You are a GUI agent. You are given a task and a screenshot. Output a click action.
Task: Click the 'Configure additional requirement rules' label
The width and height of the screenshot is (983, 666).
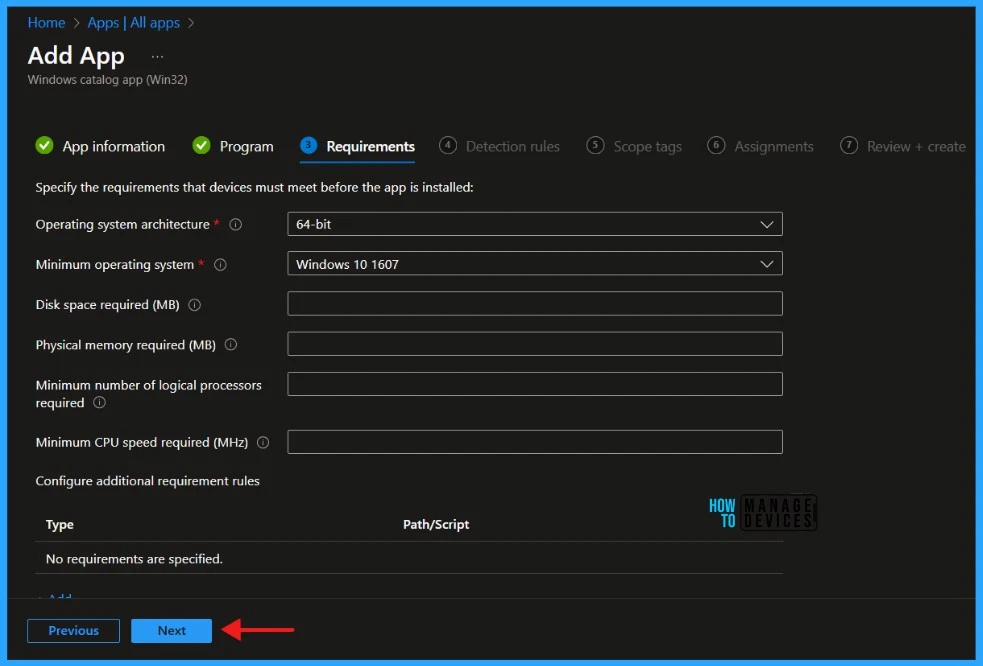point(147,481)
